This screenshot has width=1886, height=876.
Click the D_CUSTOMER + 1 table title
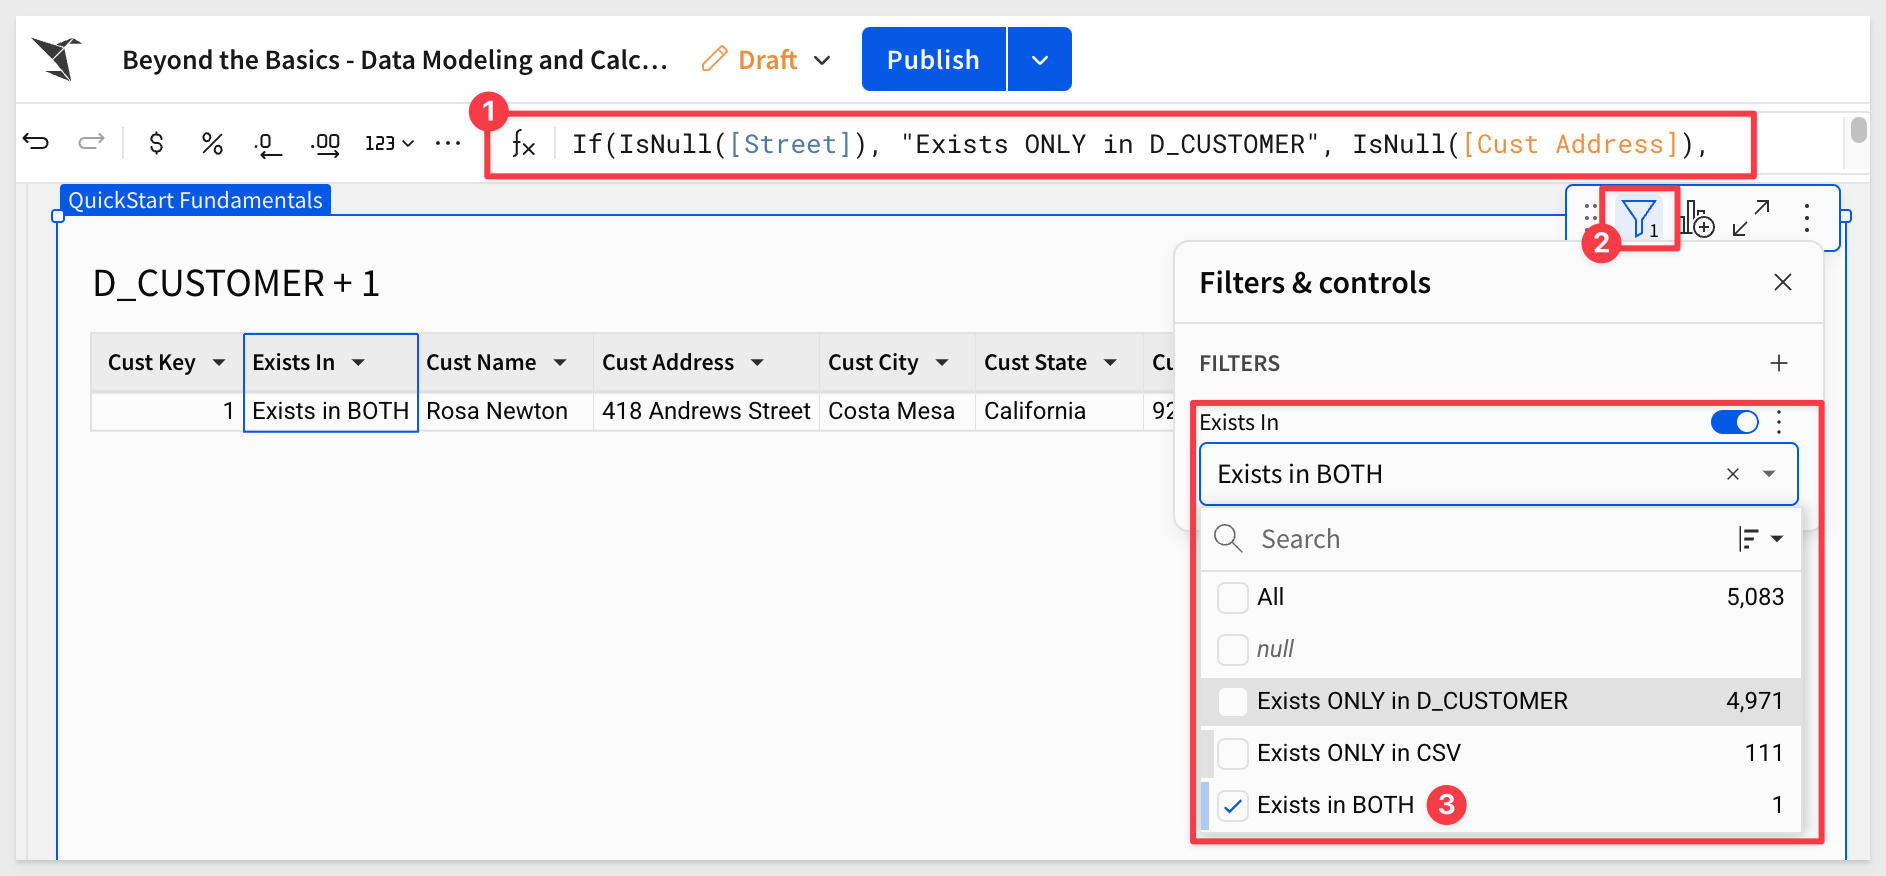click(236, 284)
